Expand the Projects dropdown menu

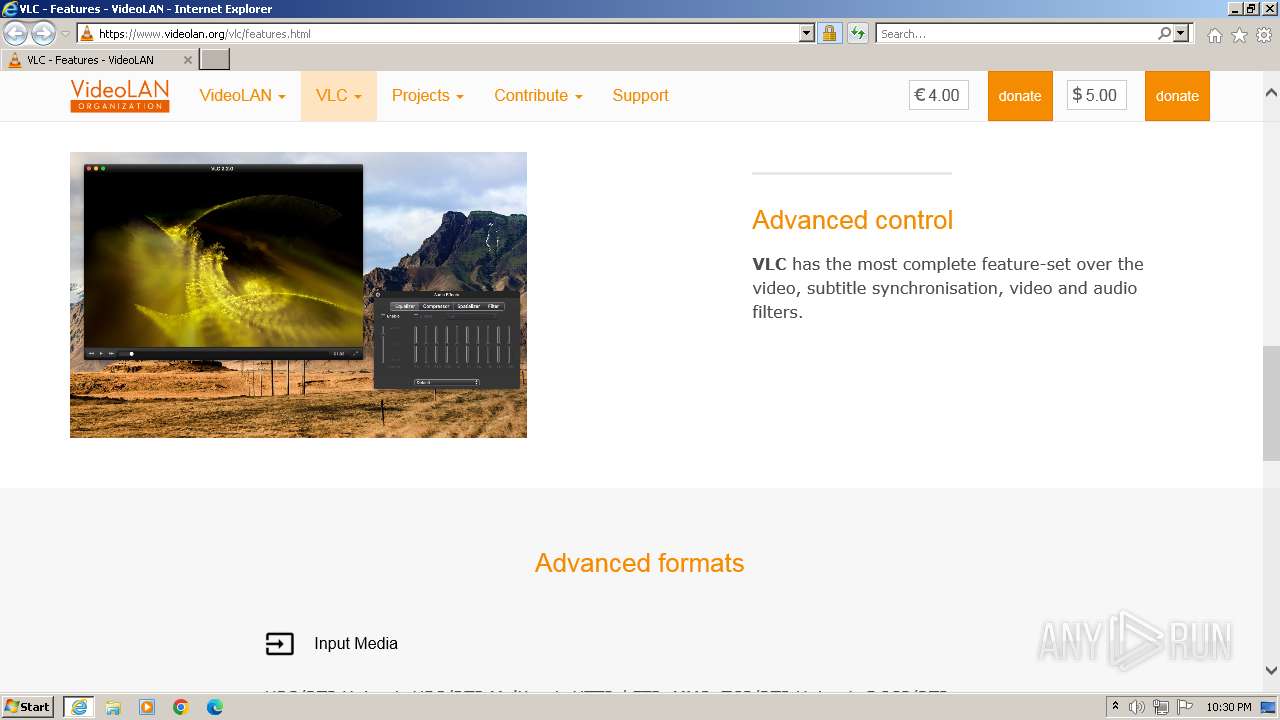tap(428, 96)
